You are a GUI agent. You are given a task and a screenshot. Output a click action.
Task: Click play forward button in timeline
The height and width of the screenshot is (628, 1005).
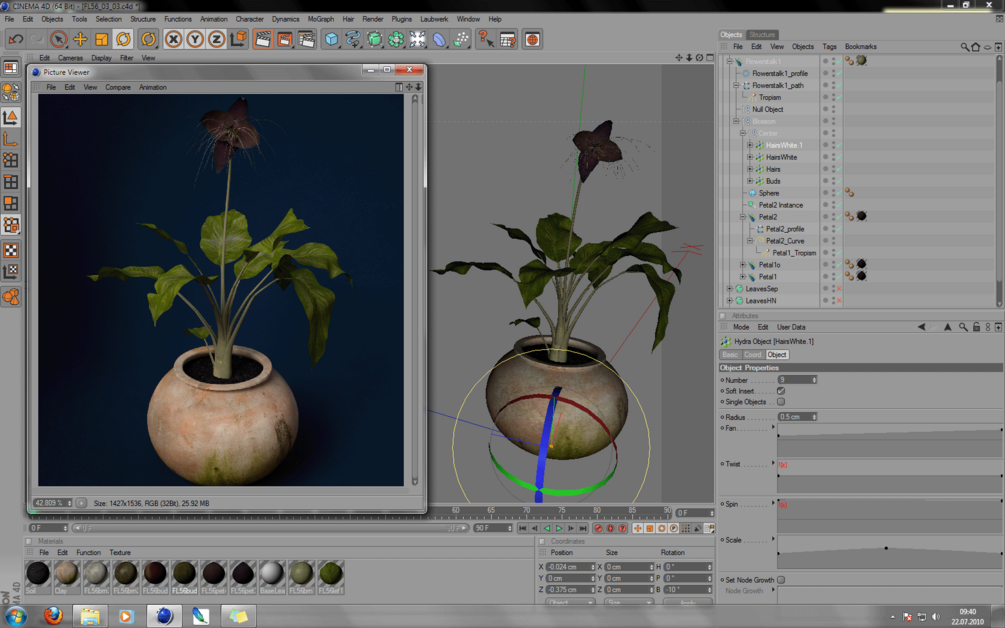(x=559, y=528)
